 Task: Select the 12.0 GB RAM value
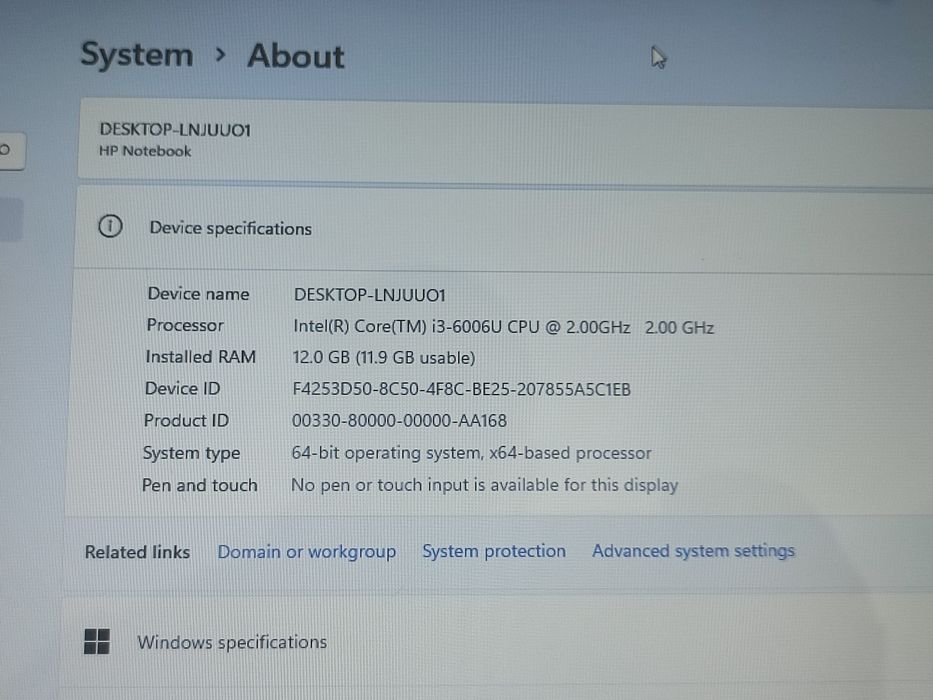coord(384,358)
